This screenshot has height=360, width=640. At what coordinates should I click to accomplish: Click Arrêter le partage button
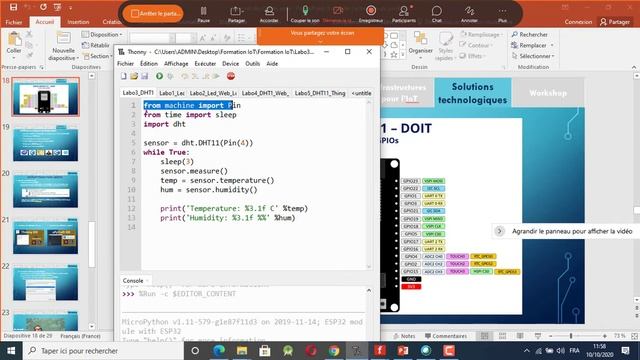point(153,13)
